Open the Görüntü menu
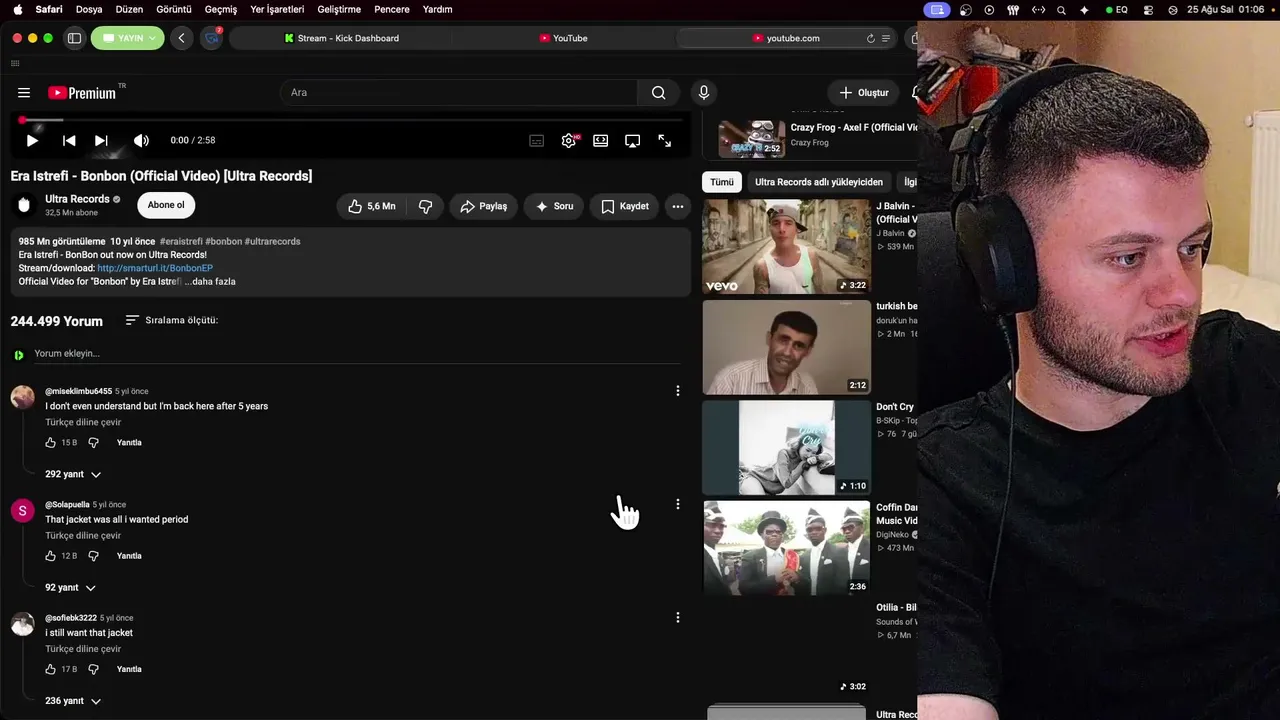The width and height of the screenshot is (1280, 720). (x=174, y=9)
